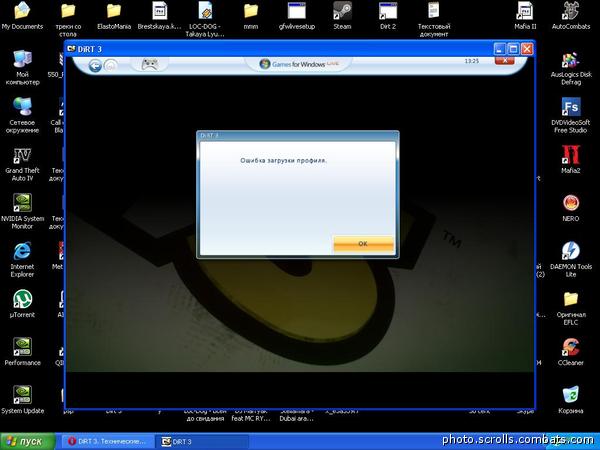
Task: Minimize the DiRT 3 window
Action: coord(499,49)
